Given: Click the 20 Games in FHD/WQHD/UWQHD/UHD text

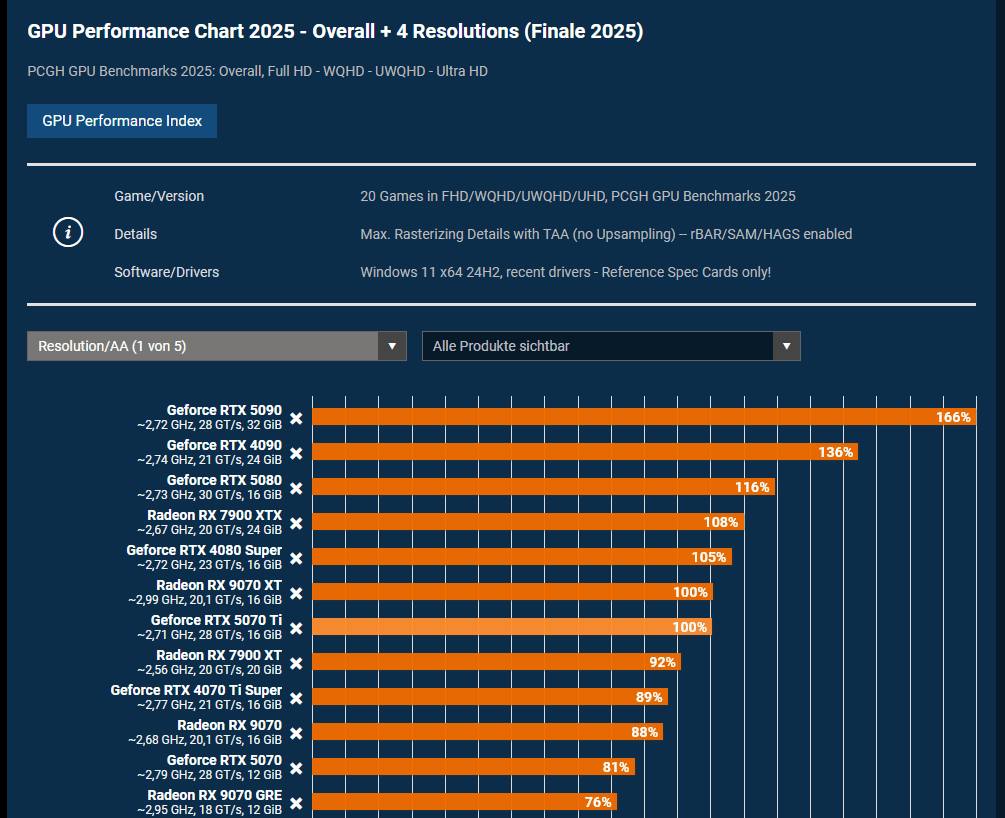Looking at the screenshot, I should [x=578, y=196].
